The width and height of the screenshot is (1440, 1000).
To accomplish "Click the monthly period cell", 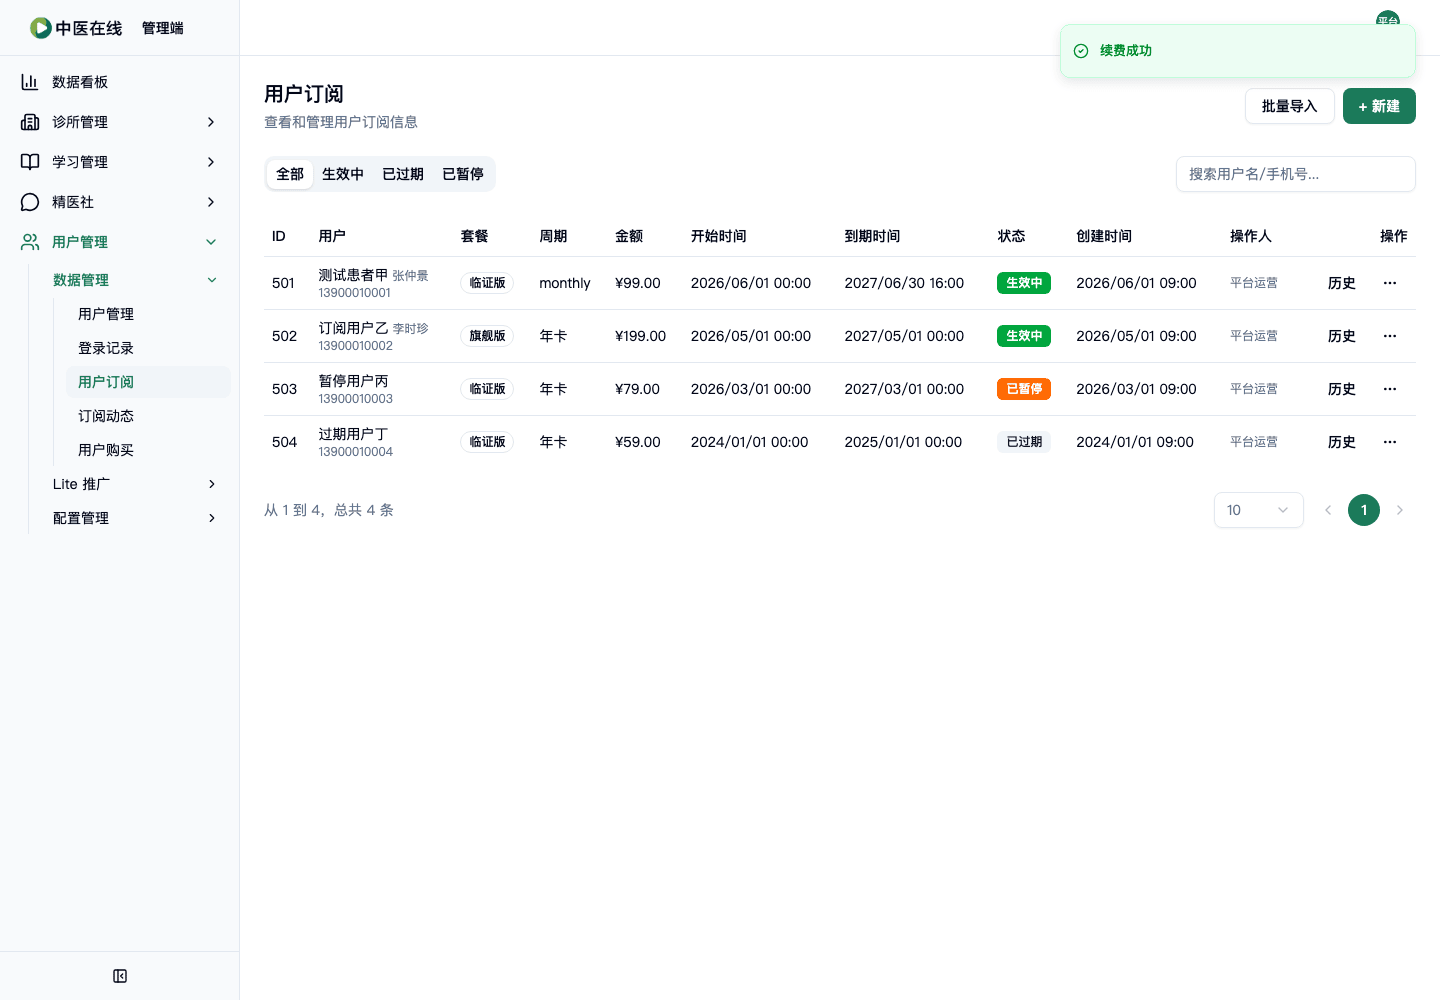I will [x=565, y=283].
